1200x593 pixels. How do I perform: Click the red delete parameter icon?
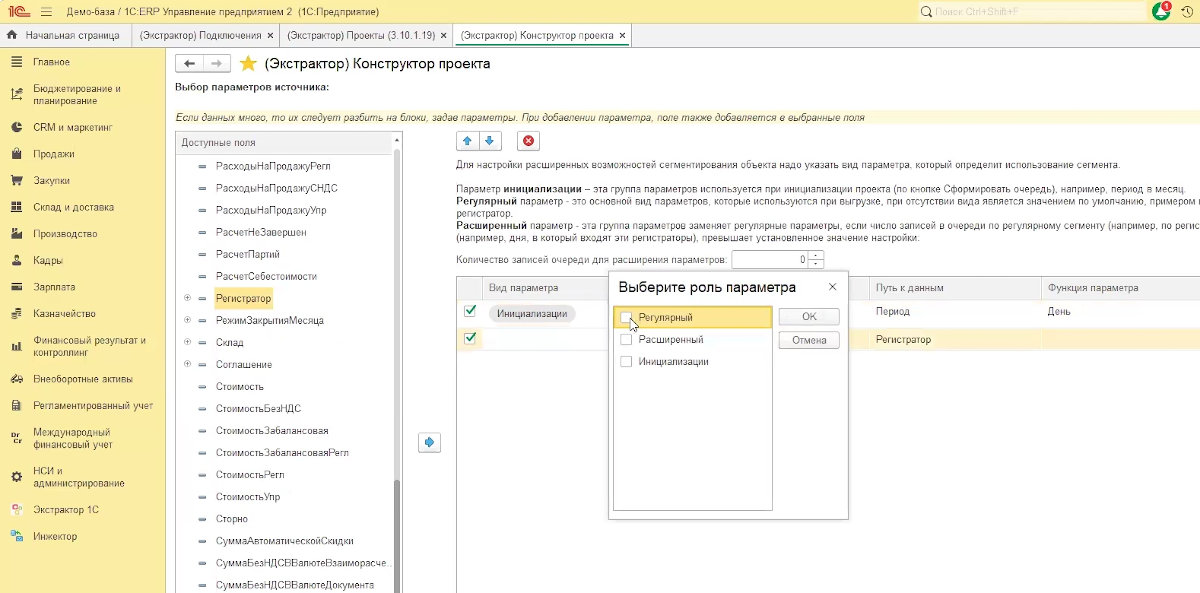coord(529,141)
